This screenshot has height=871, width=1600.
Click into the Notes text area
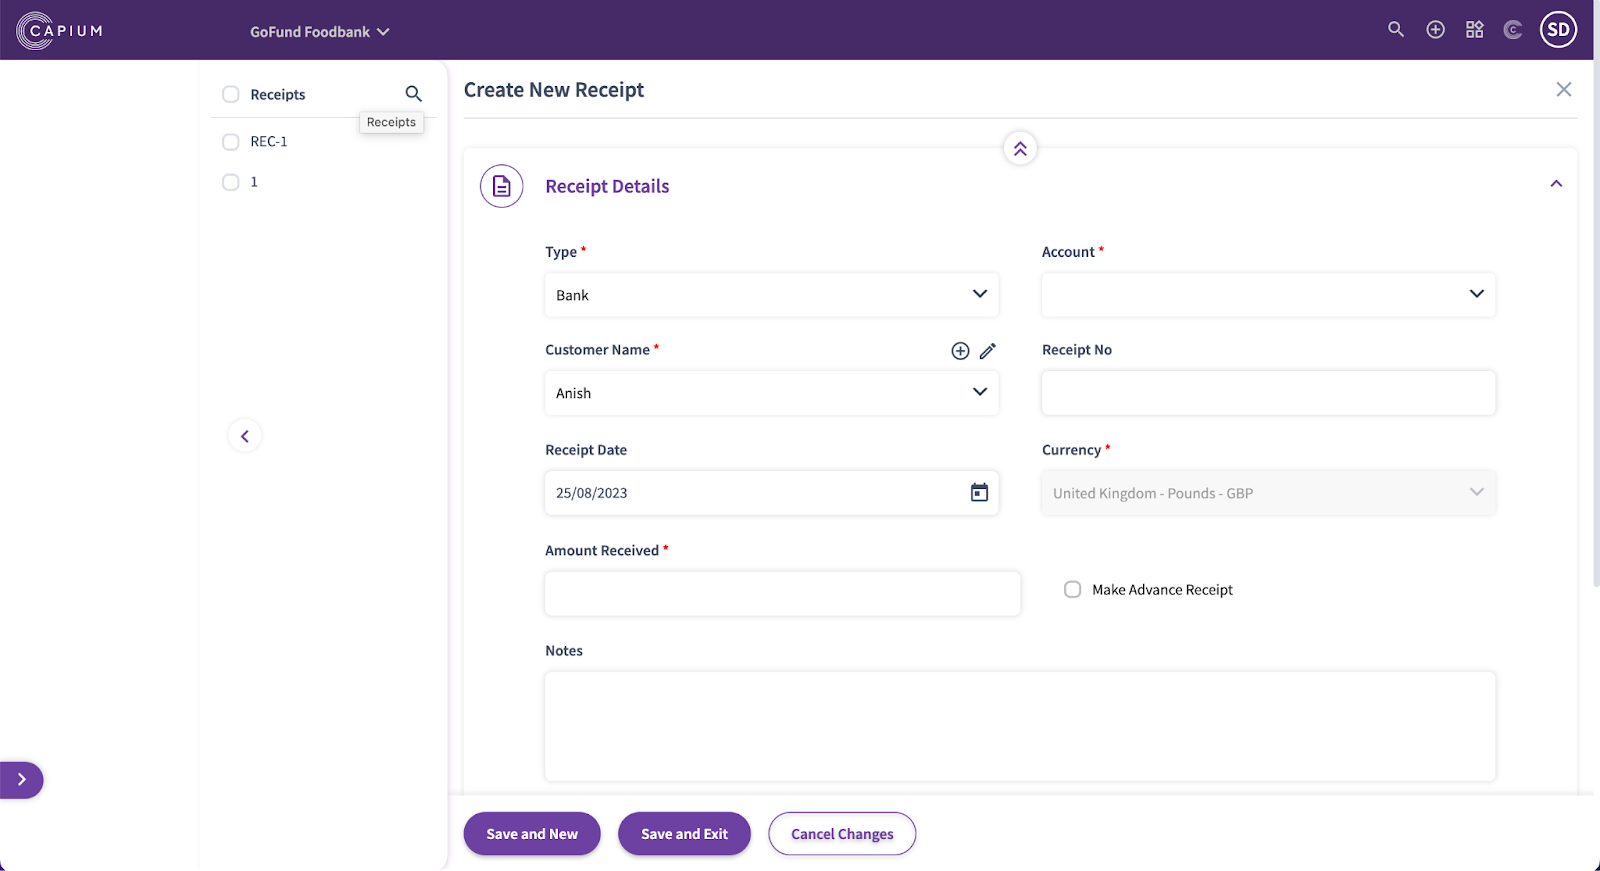1020,726
